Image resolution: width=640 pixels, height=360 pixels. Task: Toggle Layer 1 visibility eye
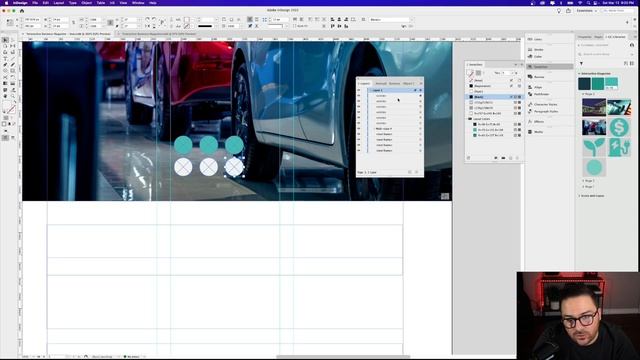359,90
